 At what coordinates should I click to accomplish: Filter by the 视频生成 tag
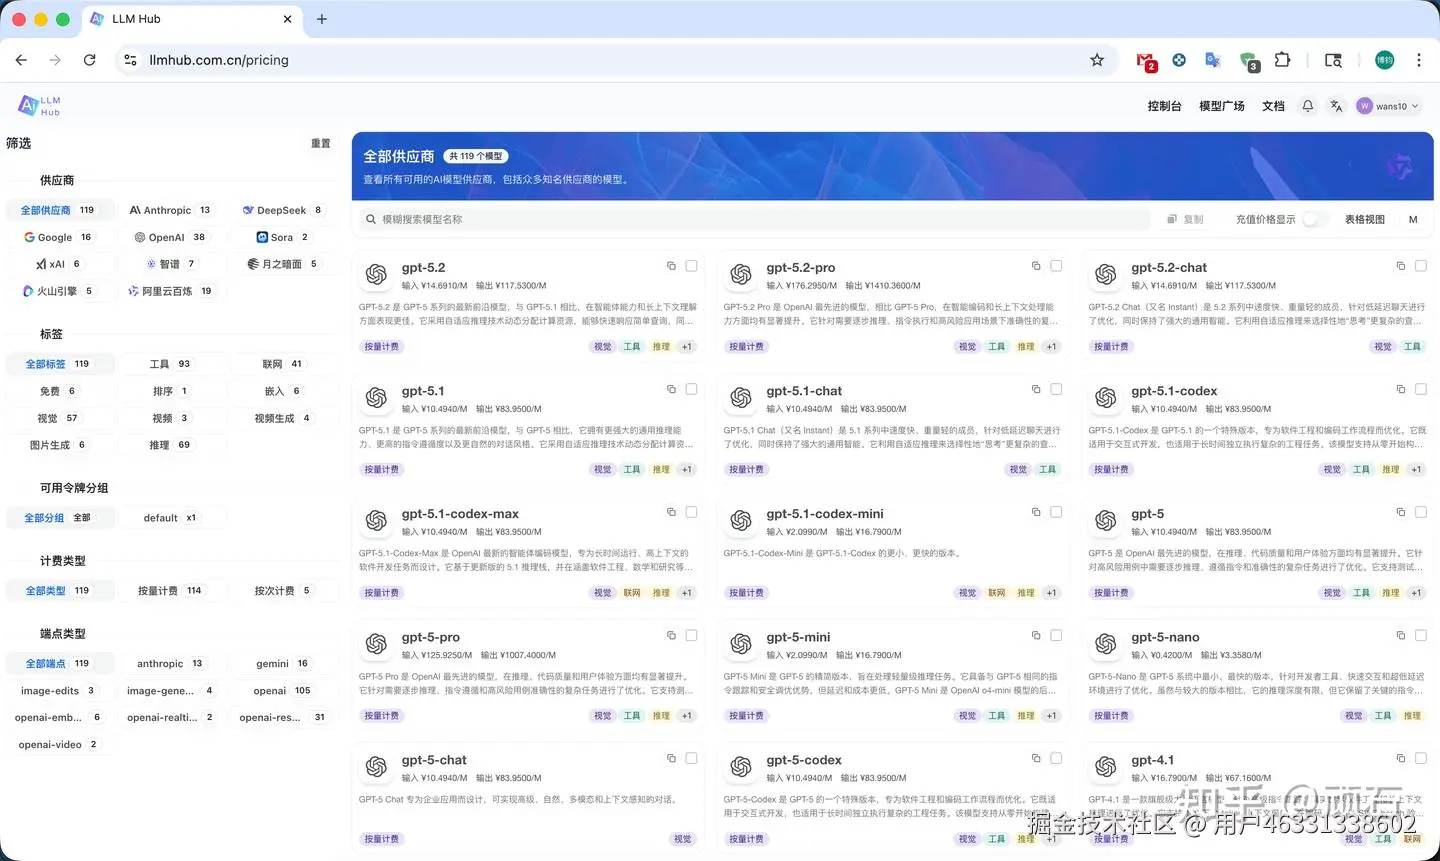click(283, 418)
